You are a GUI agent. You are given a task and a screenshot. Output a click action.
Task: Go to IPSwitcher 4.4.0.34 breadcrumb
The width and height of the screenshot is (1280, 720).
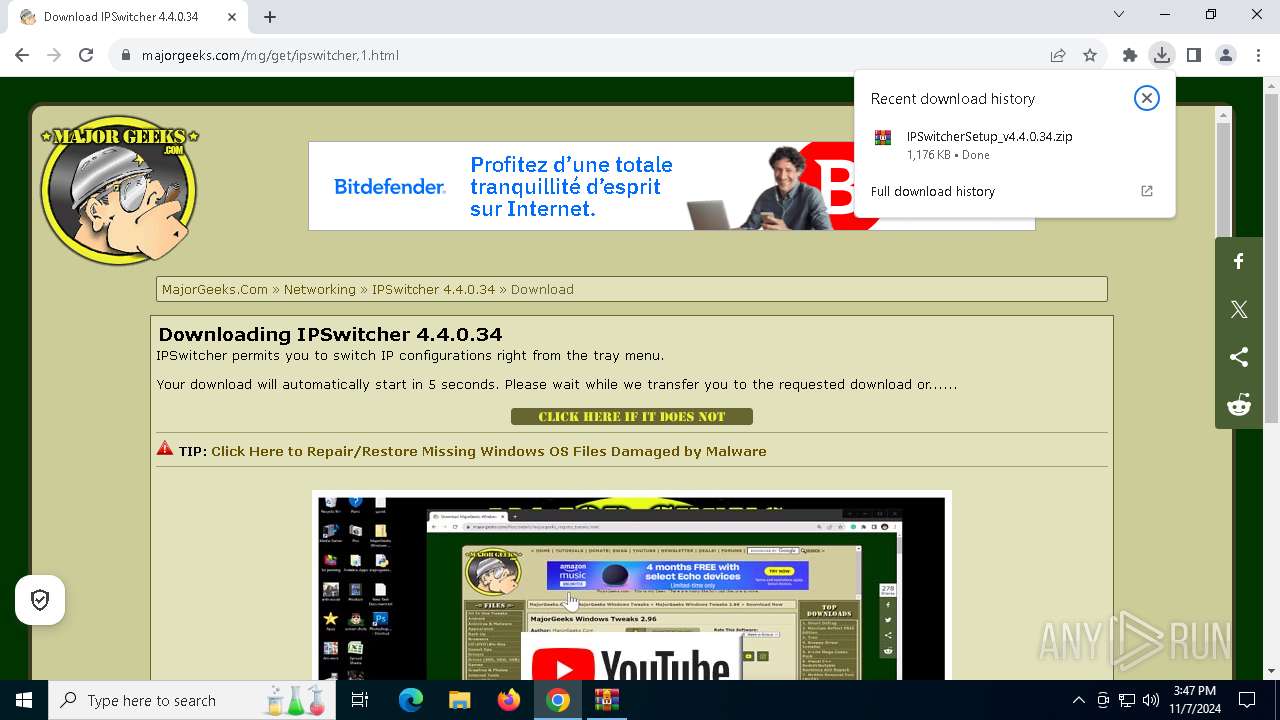point(433,289)
